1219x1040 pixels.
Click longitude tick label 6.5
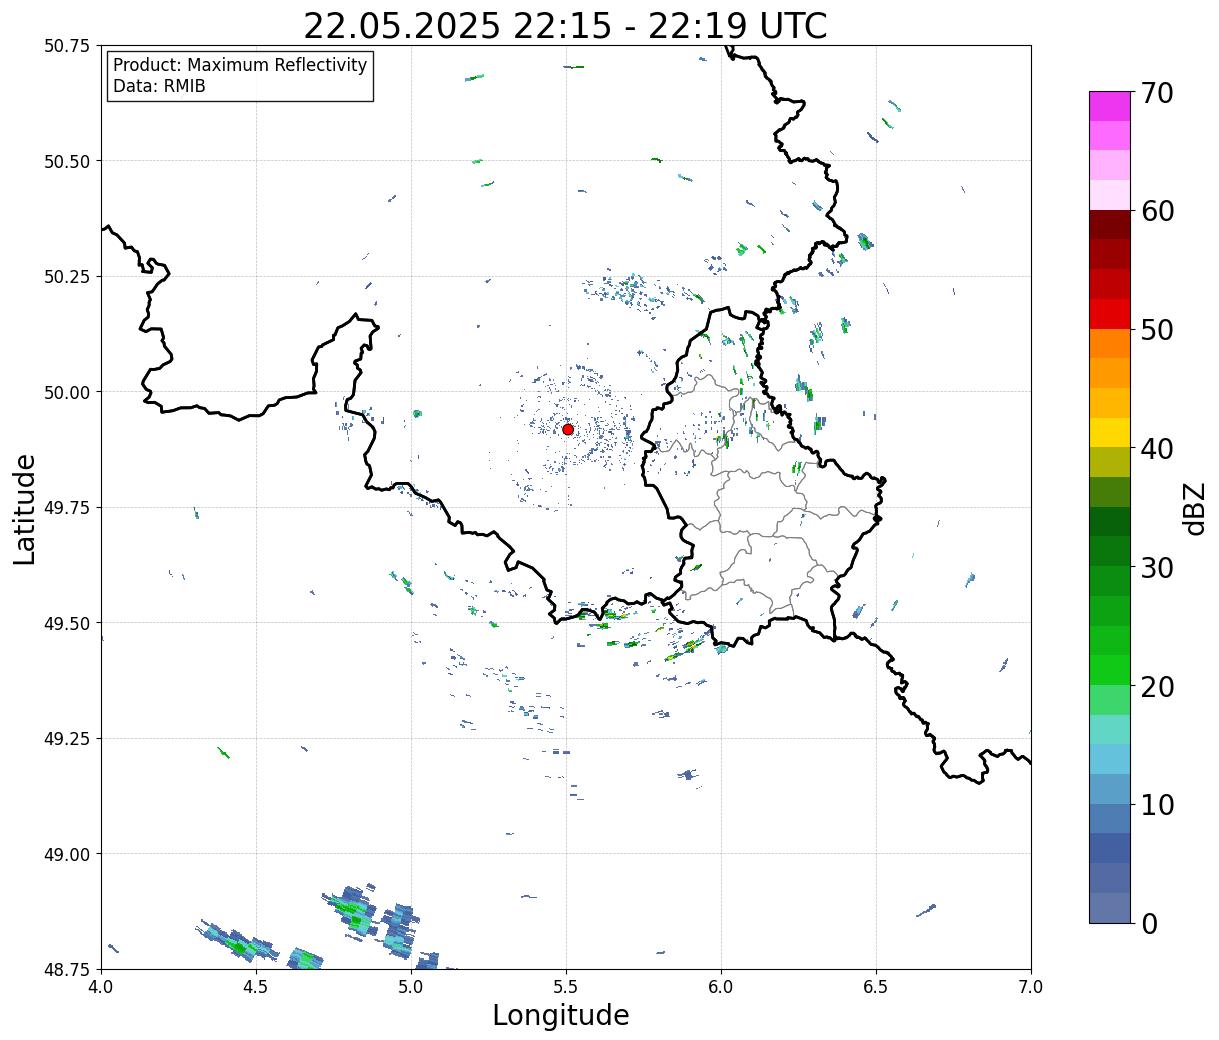(x=876, y=987)
